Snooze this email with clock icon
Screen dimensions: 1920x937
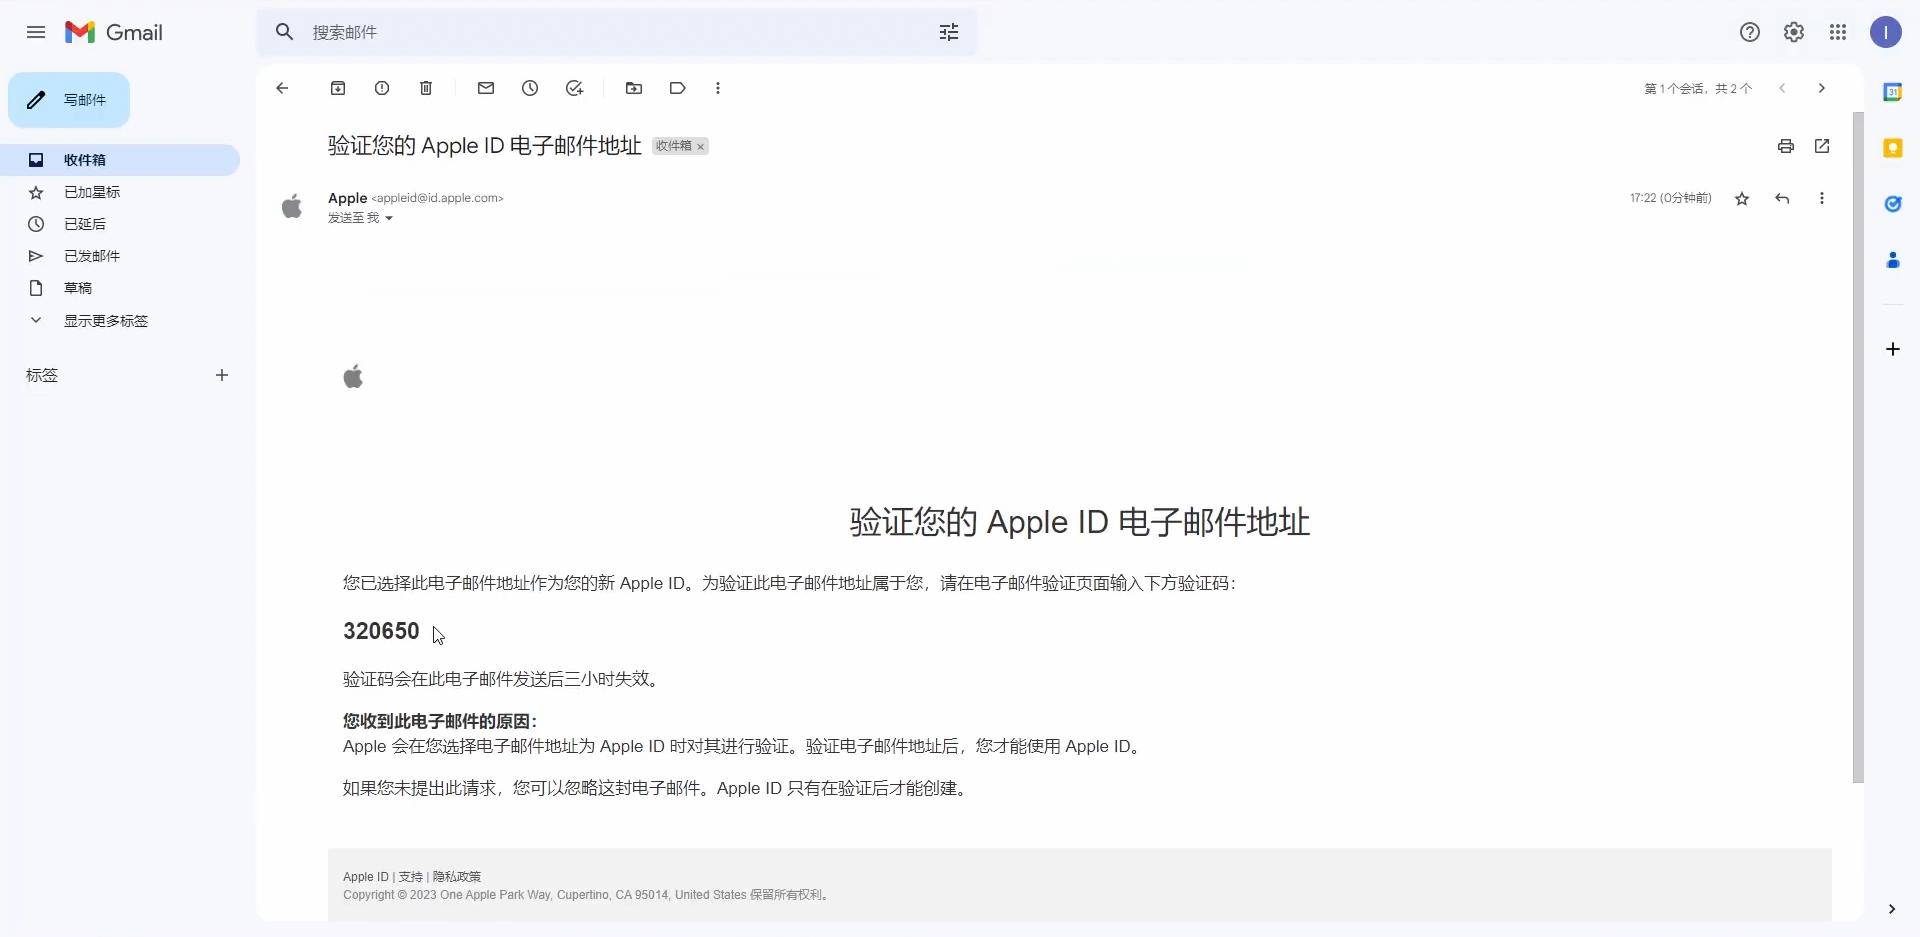point(530,88)
